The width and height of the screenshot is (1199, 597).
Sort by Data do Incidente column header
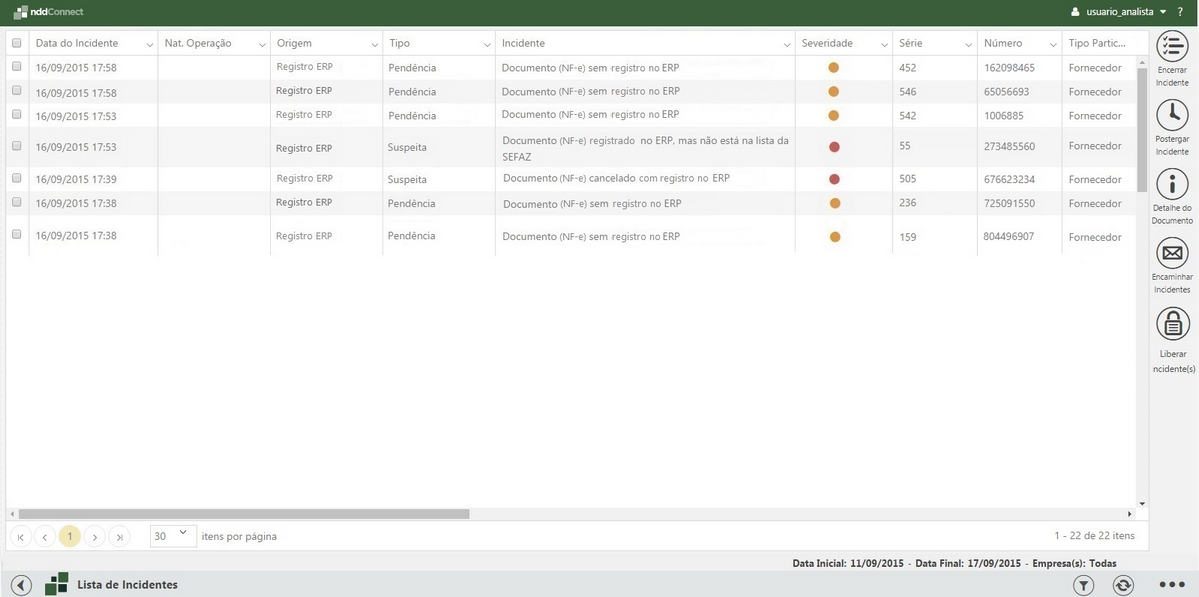77,44
